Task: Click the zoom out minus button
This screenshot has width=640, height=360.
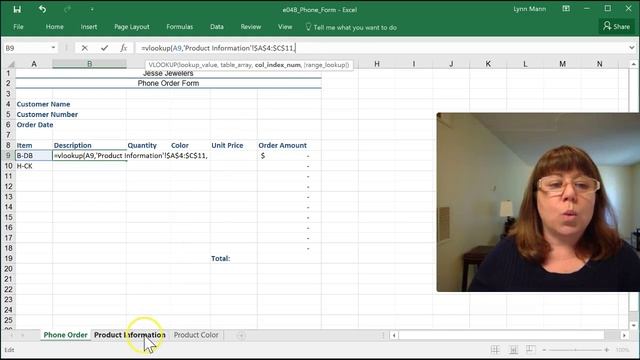Action: point(544,350)
